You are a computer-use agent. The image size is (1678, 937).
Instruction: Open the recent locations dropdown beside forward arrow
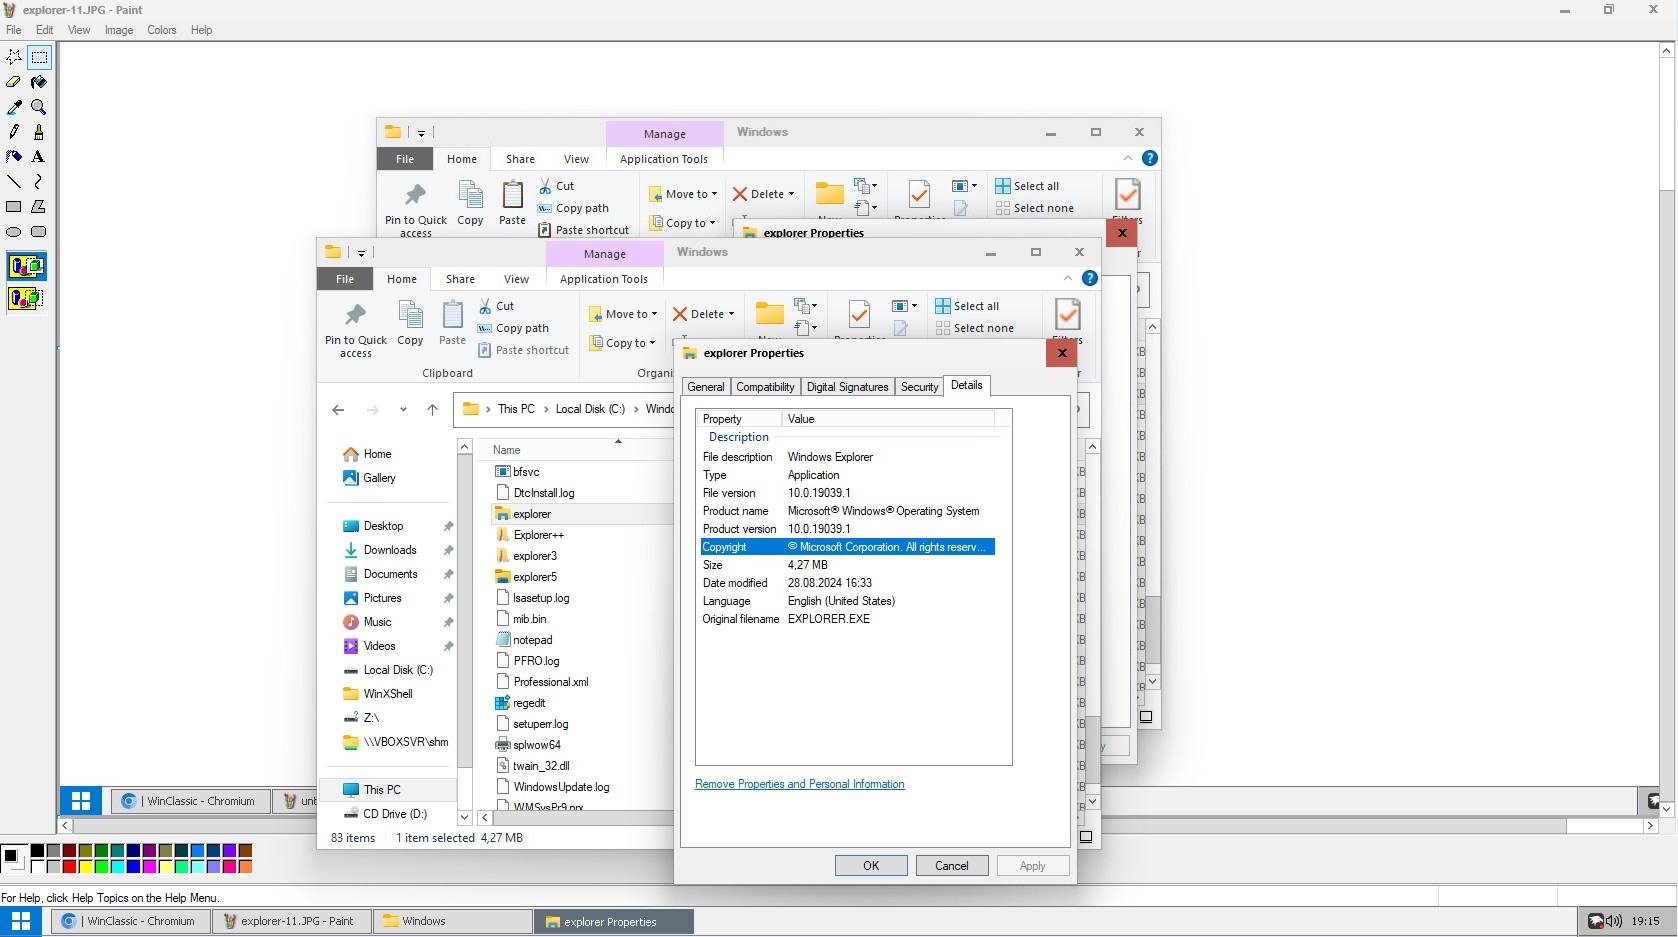403,409
